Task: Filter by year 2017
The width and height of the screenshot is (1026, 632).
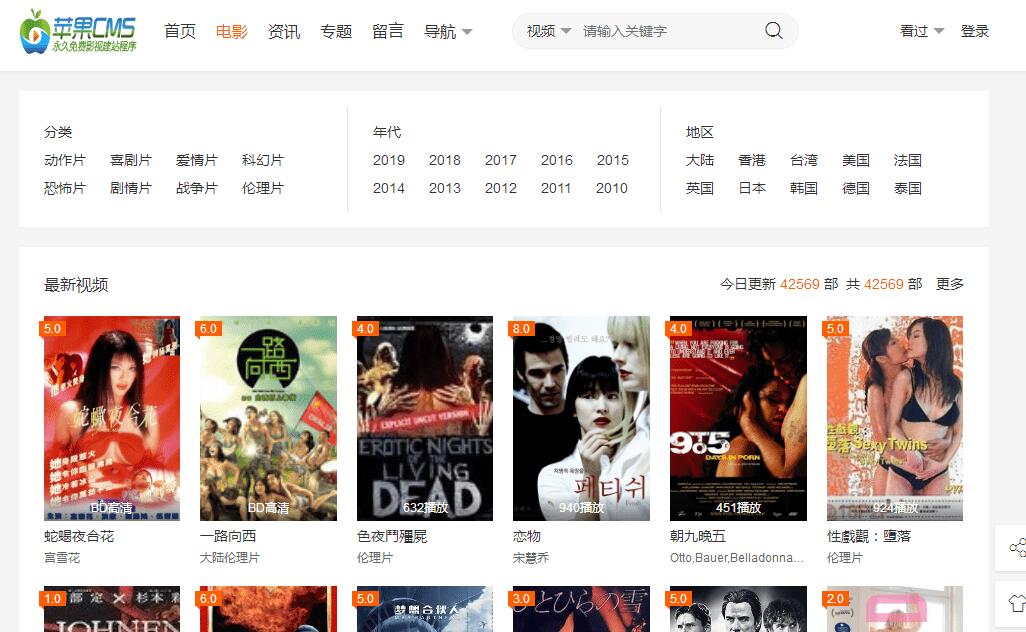Action: (x=501, y=160)
